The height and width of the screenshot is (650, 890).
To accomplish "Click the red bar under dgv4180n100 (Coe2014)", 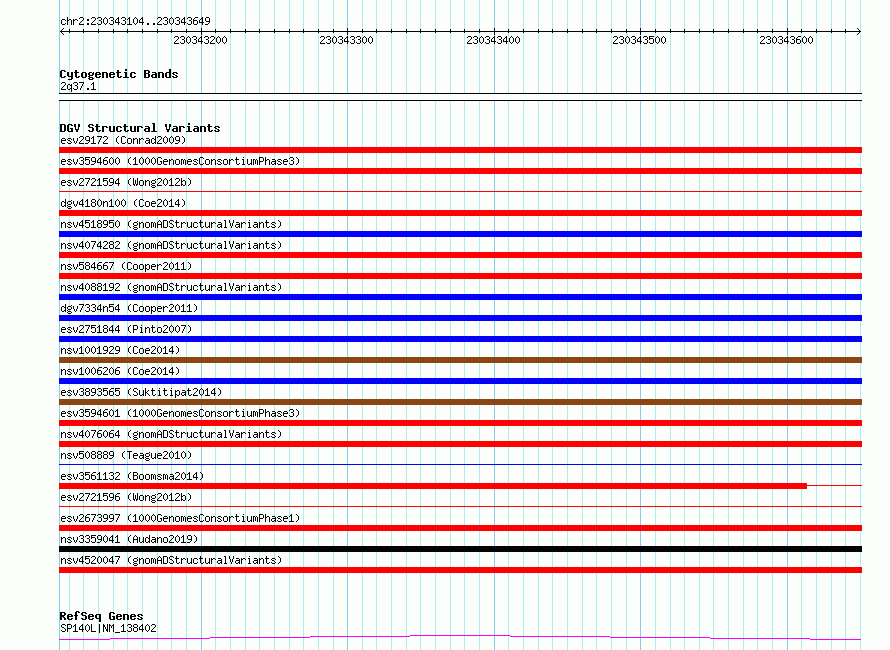I will [460, 213].
